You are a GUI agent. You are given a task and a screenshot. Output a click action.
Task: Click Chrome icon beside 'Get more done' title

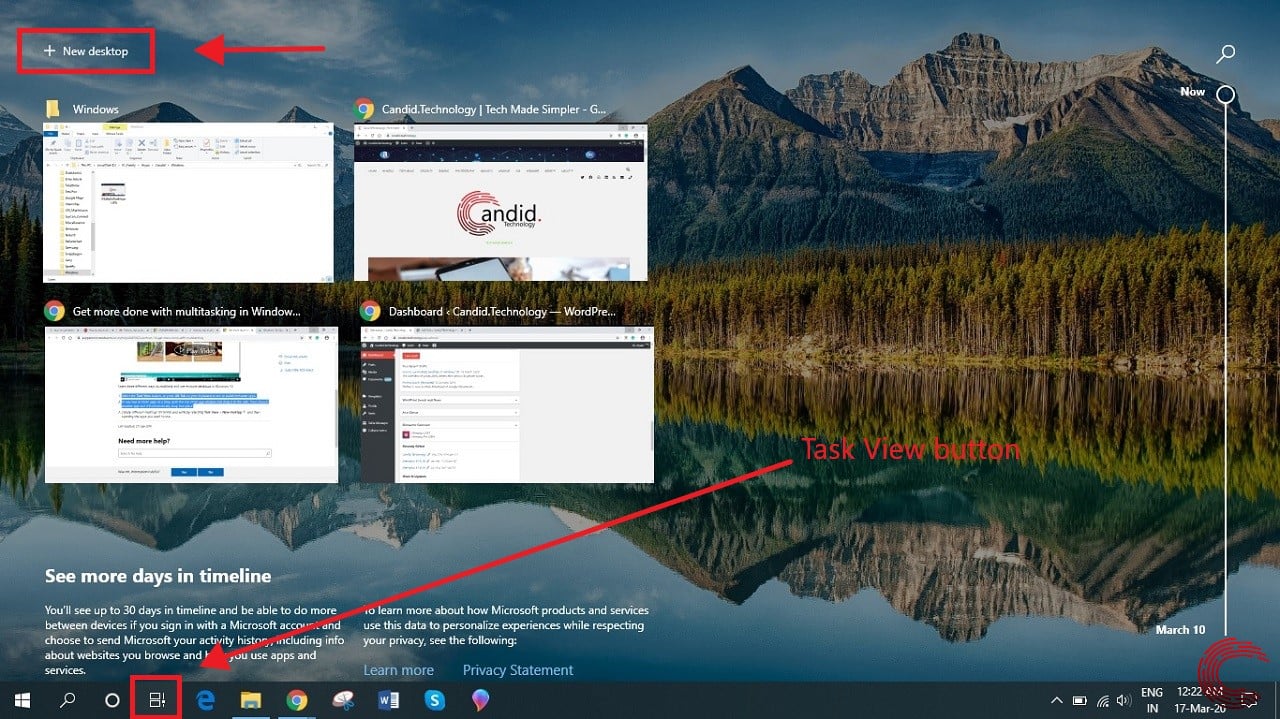pyautogui.click(x=54, y=311)
